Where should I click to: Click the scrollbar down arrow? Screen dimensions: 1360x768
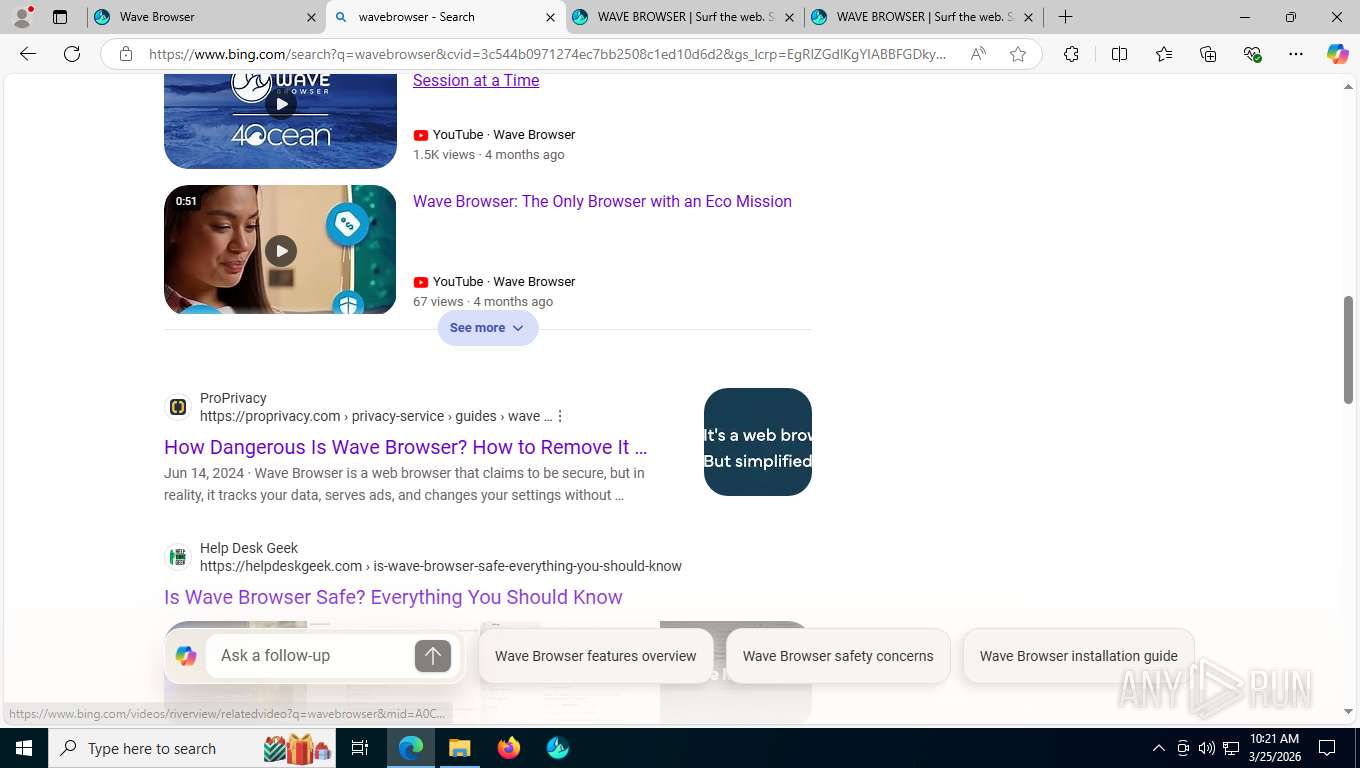click(1348, 711)
